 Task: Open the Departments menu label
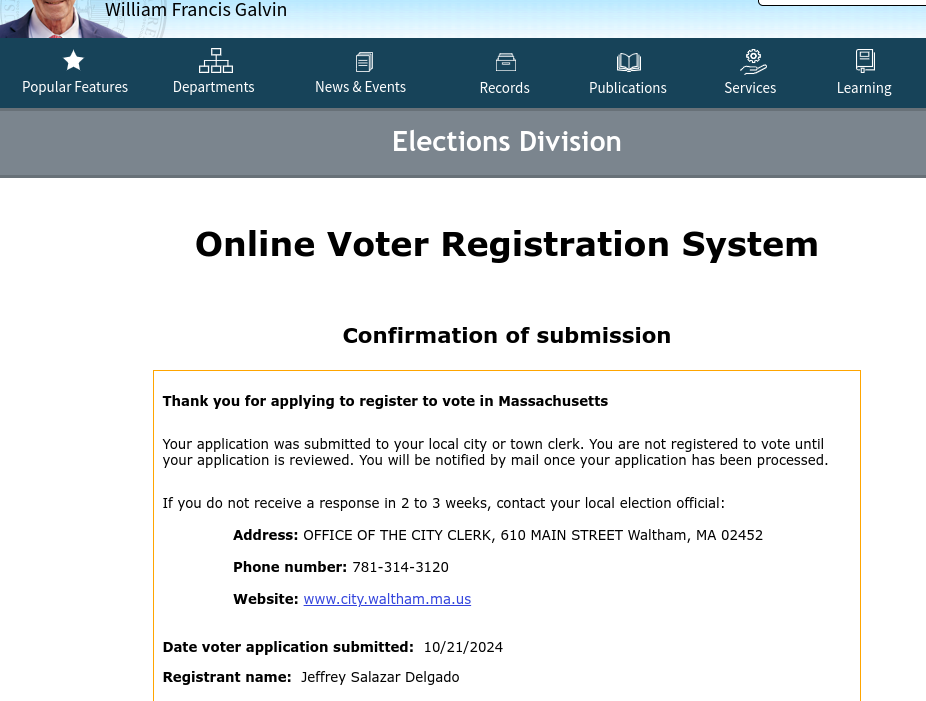tap(214, 87)
